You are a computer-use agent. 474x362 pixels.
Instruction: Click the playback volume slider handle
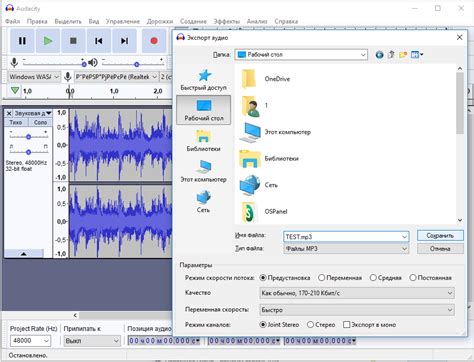click(x=136, y=64)
